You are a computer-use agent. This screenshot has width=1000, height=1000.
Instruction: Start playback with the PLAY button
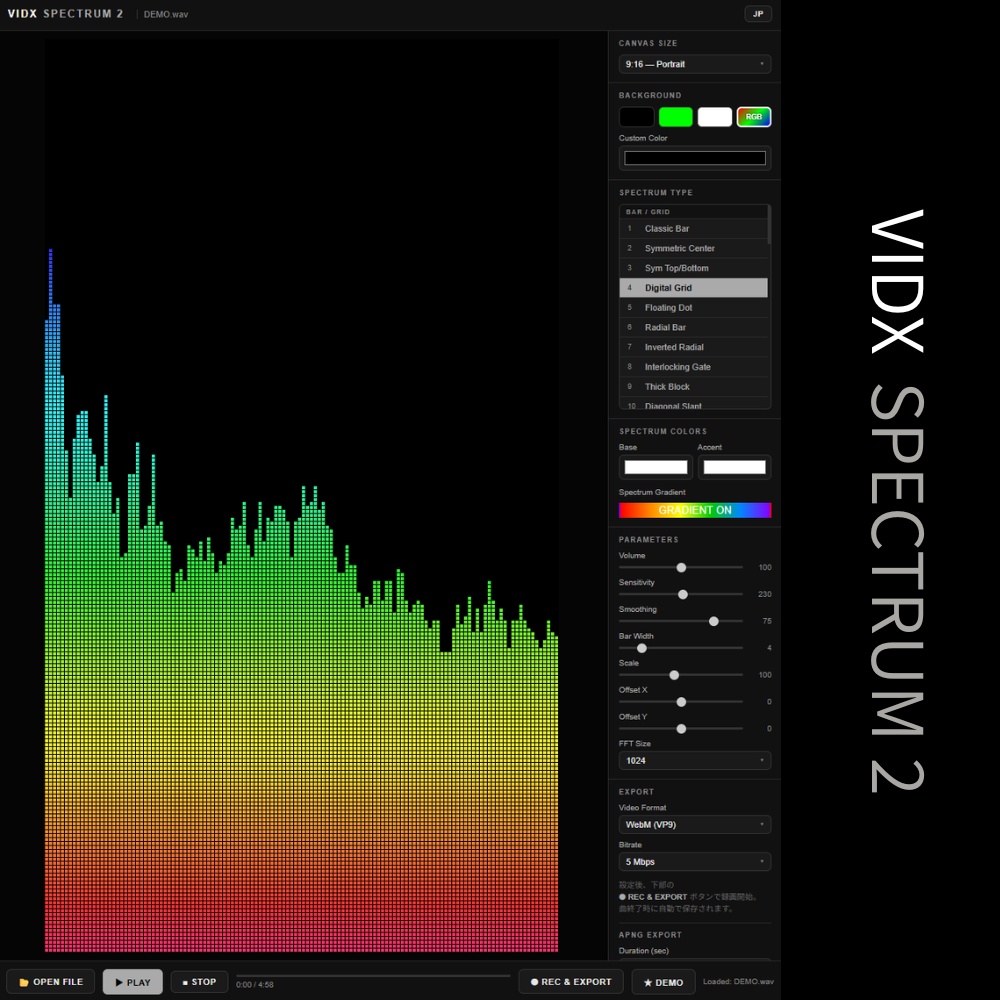(133, 982)
